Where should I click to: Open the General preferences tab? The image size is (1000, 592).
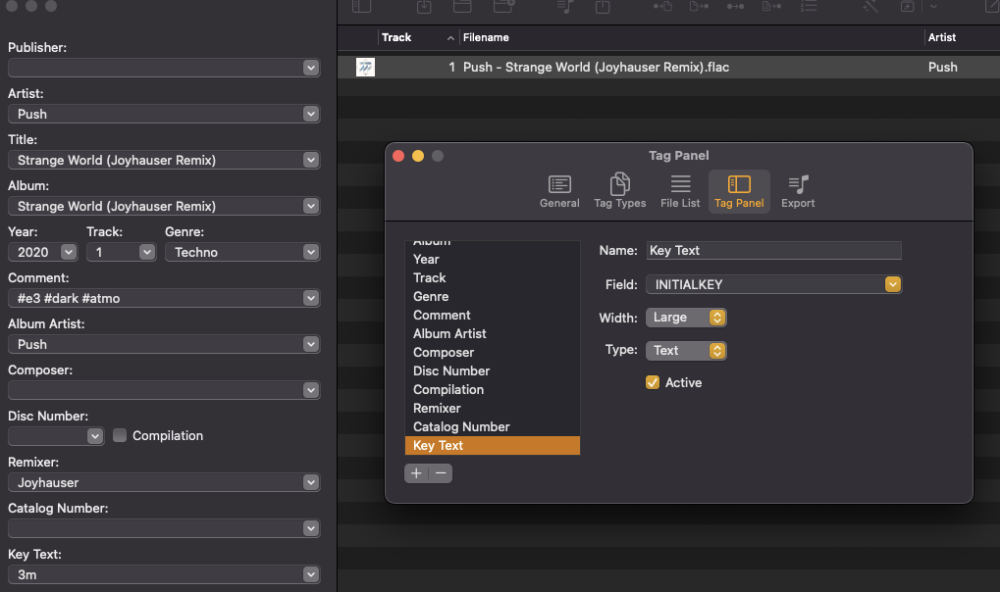[x=559, y=191]
